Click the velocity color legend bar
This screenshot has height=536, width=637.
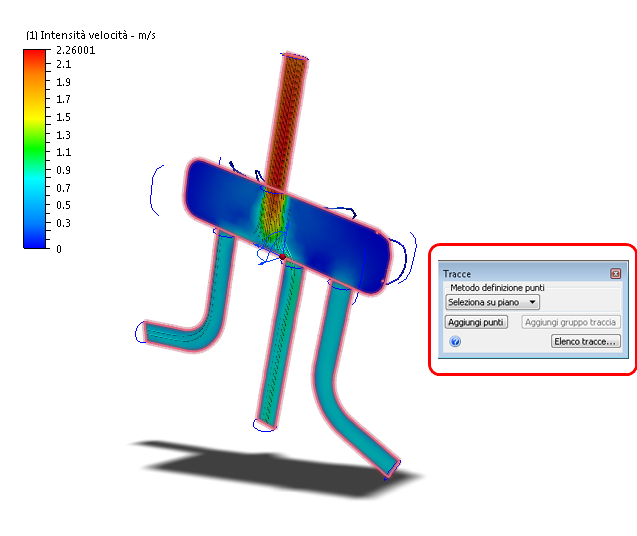pos(34,149)
